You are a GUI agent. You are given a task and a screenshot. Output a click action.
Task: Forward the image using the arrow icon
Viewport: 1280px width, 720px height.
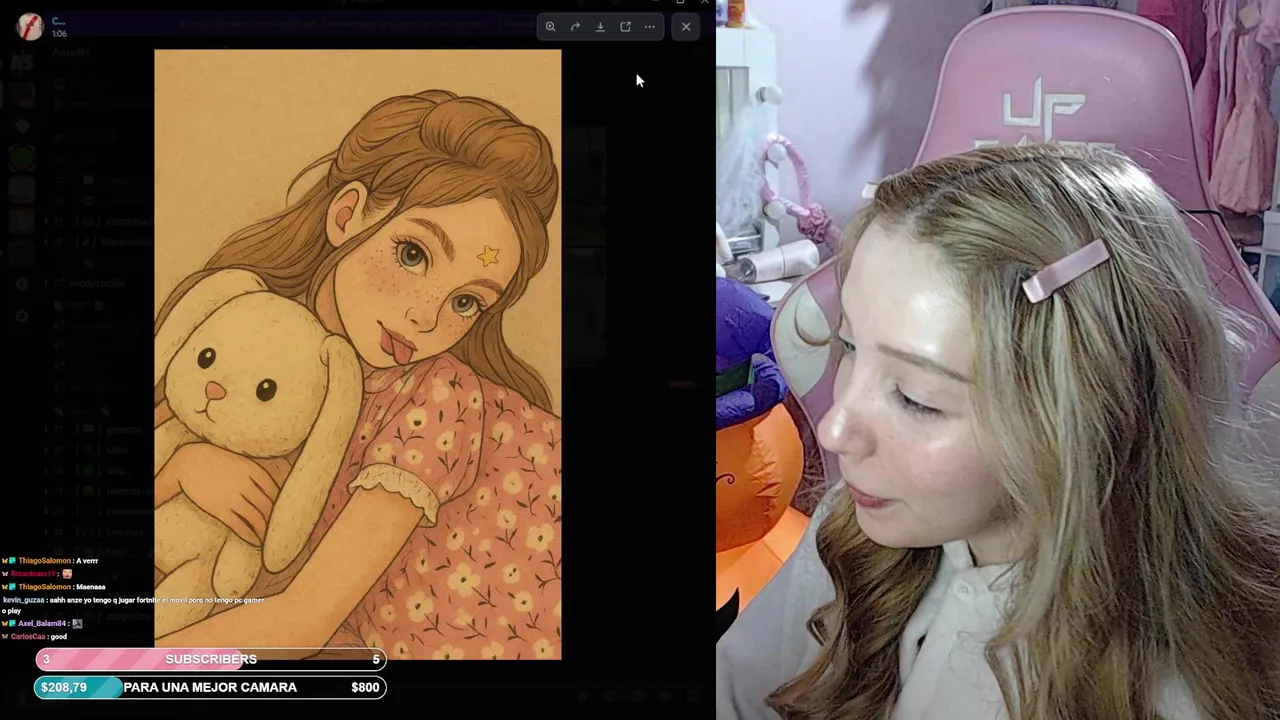pos(575,27)
